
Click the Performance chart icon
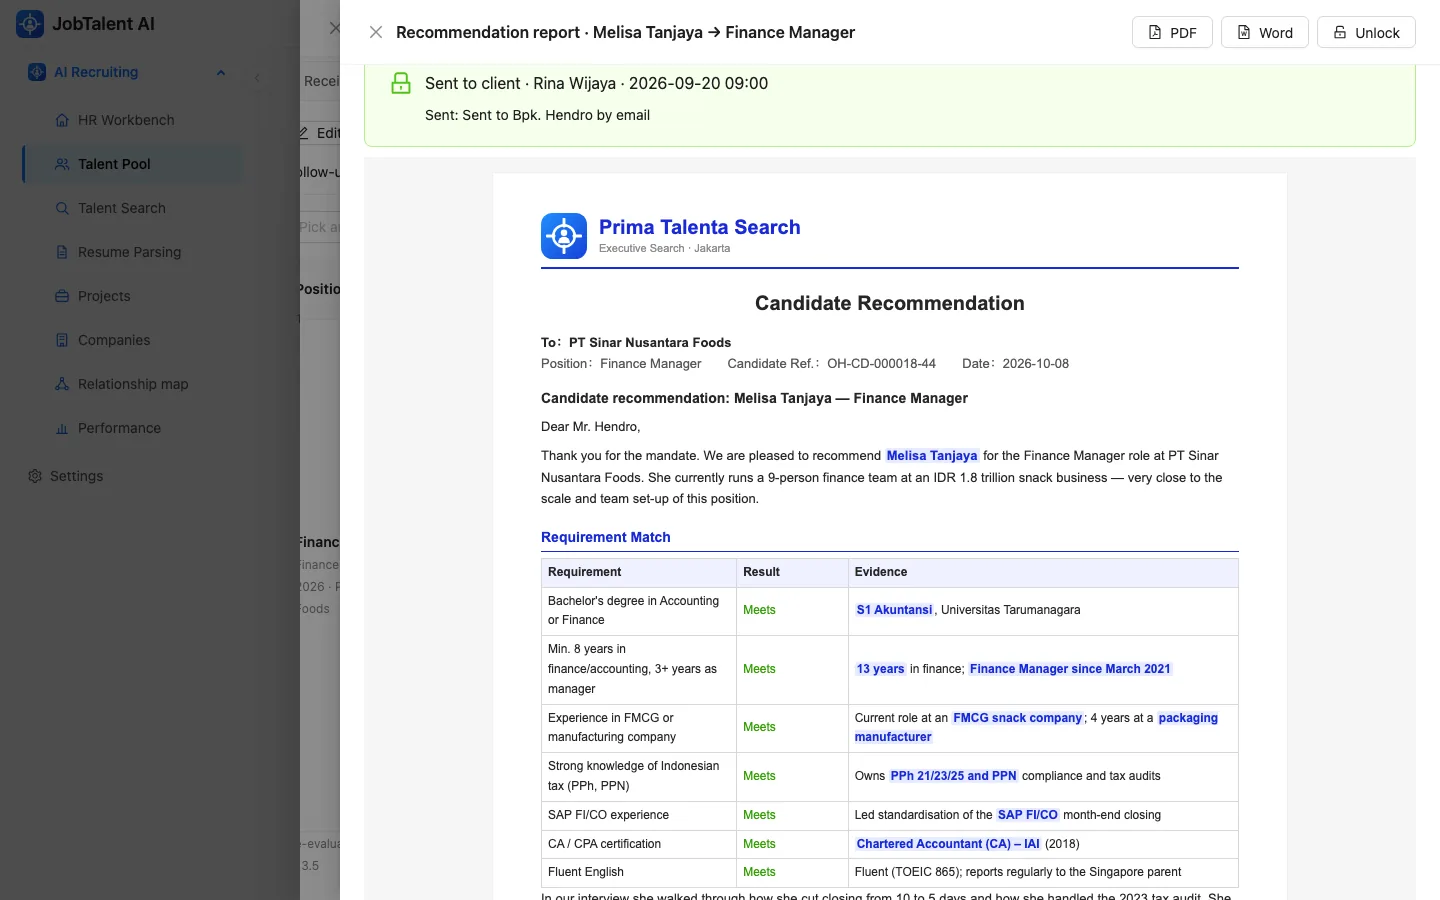point(62,428)
